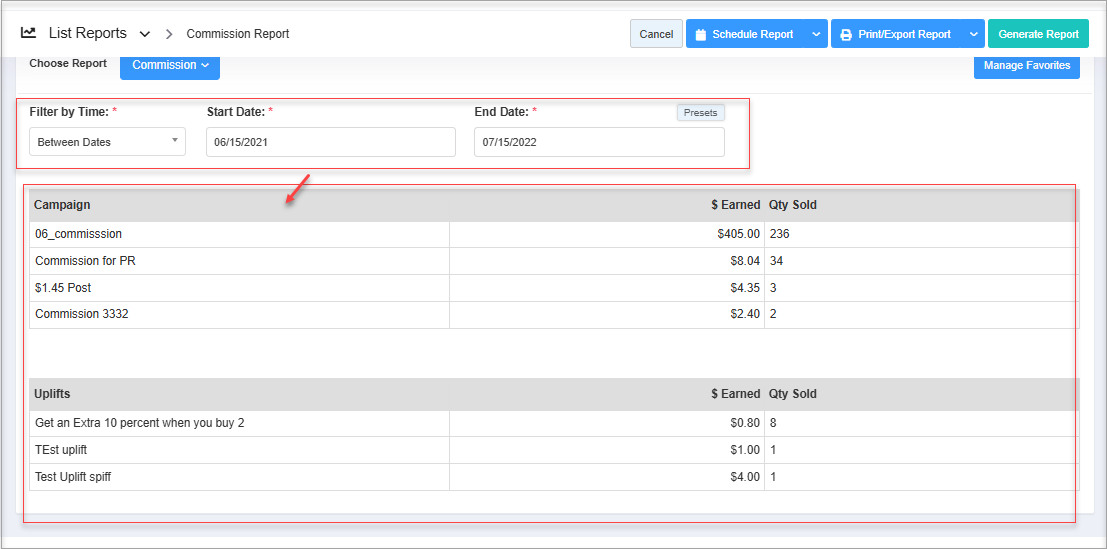
Task: Open the Filter by Time select box
Action: [x=107, y=142]
